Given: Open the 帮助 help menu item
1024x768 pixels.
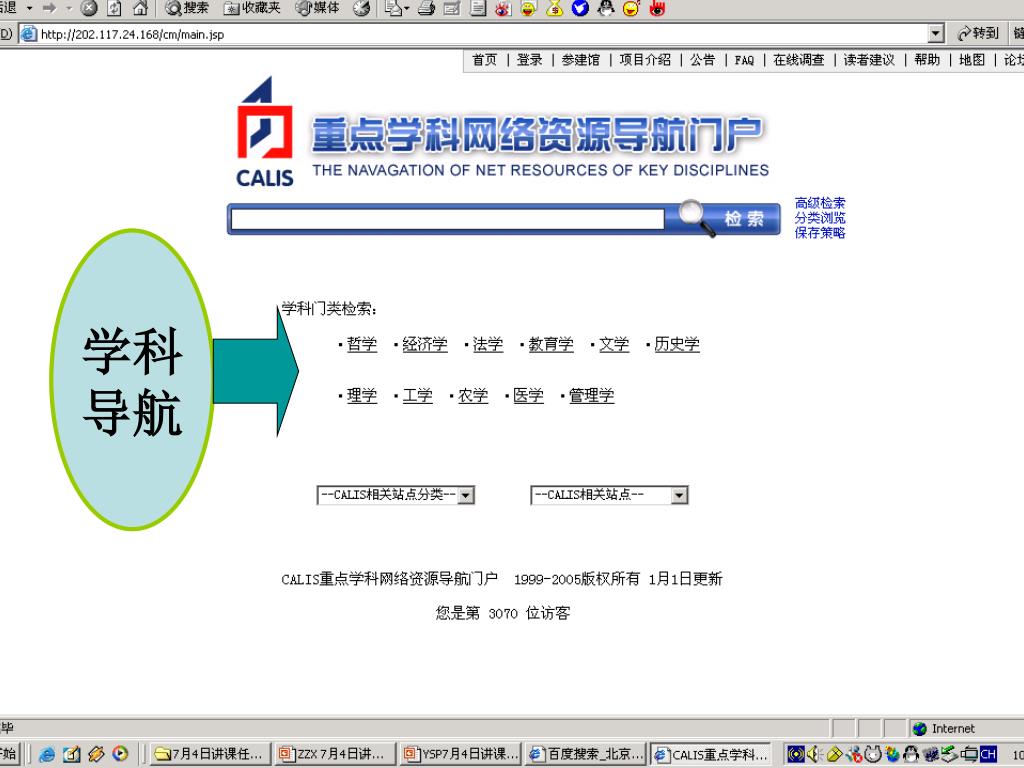Looking at the screenshot, I should tap(927, 60).
